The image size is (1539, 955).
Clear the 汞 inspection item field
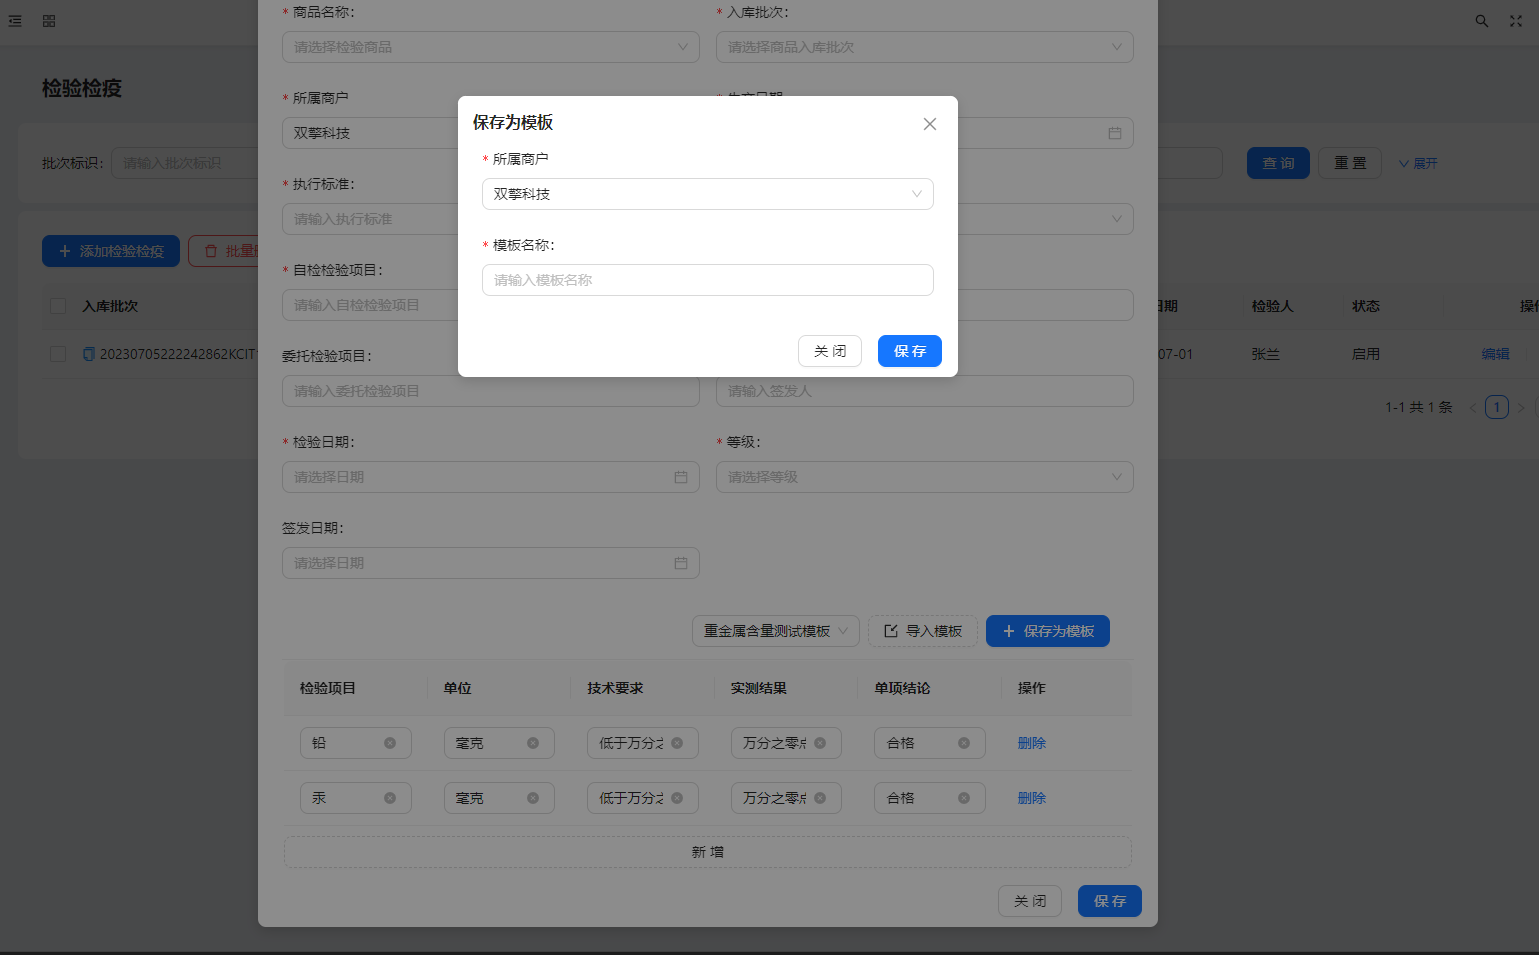point(390,798)
